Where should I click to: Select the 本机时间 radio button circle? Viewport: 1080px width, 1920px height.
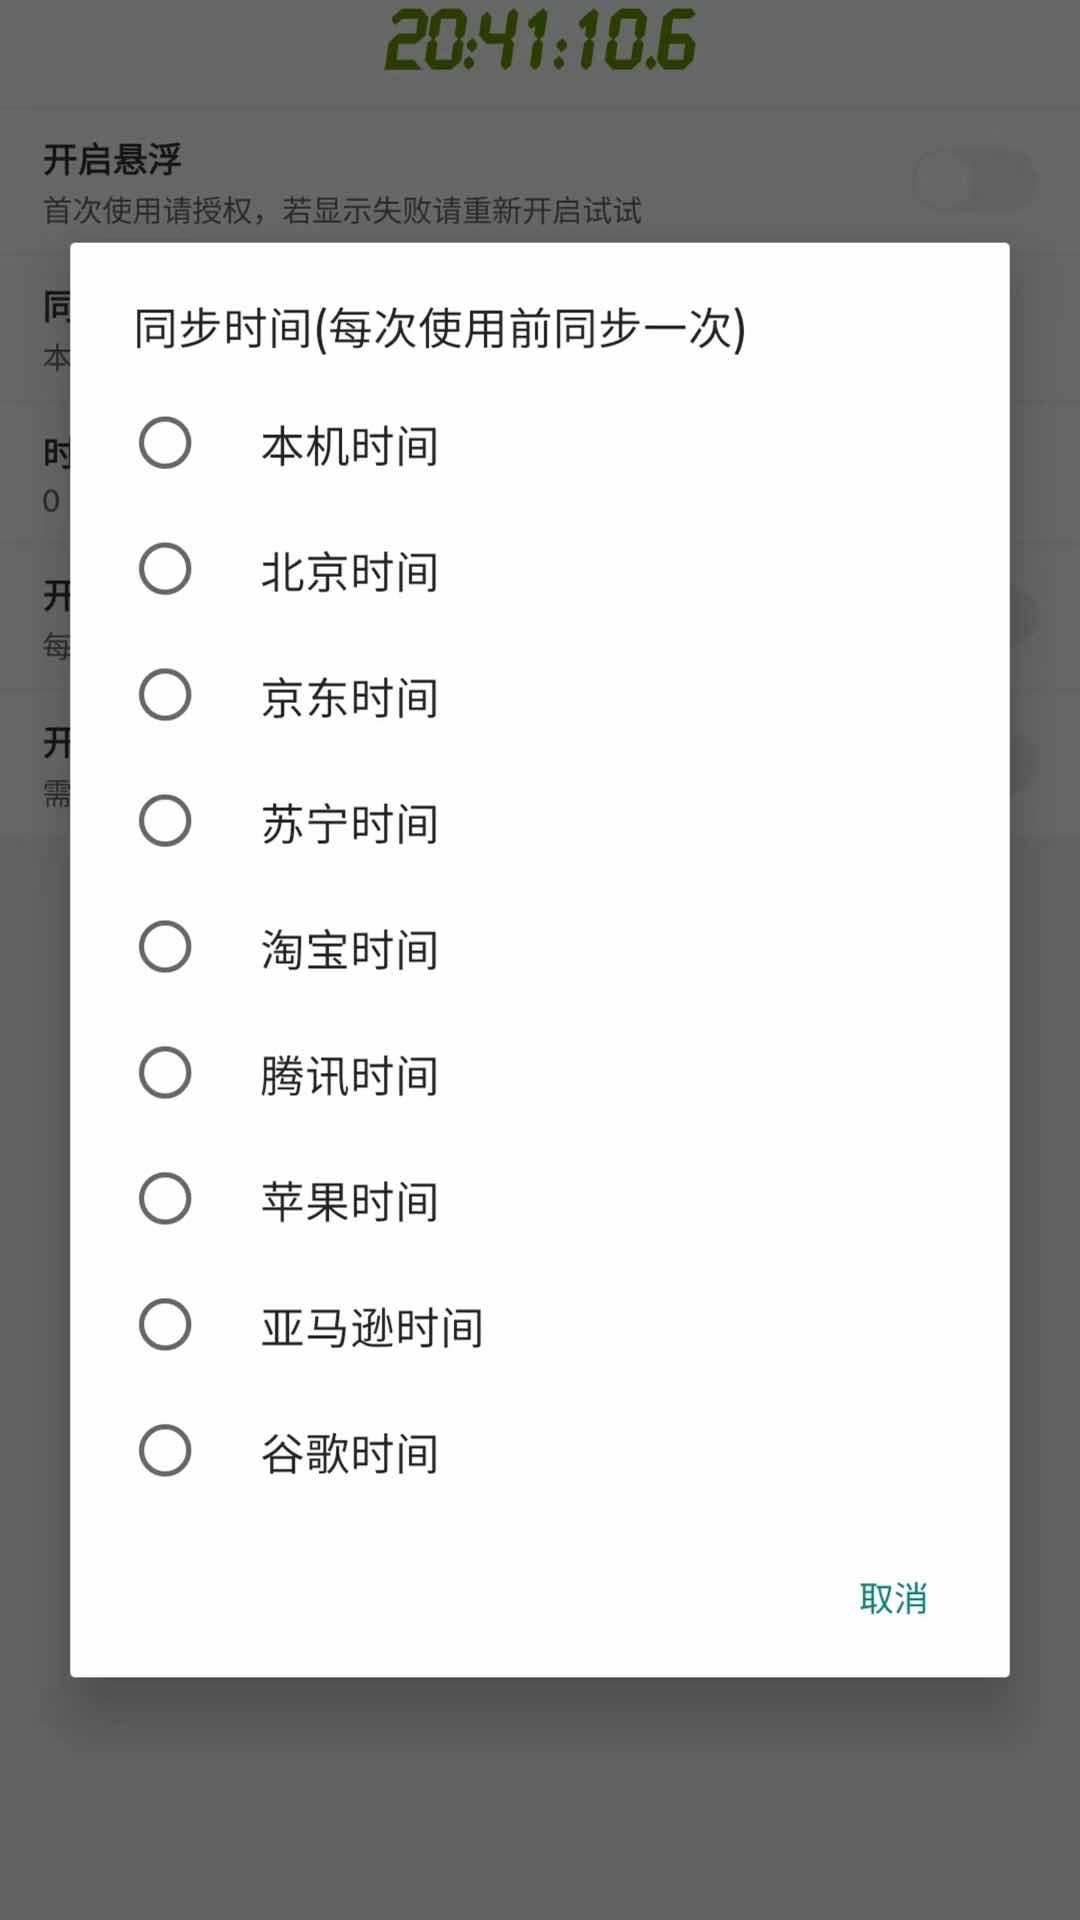165,443
